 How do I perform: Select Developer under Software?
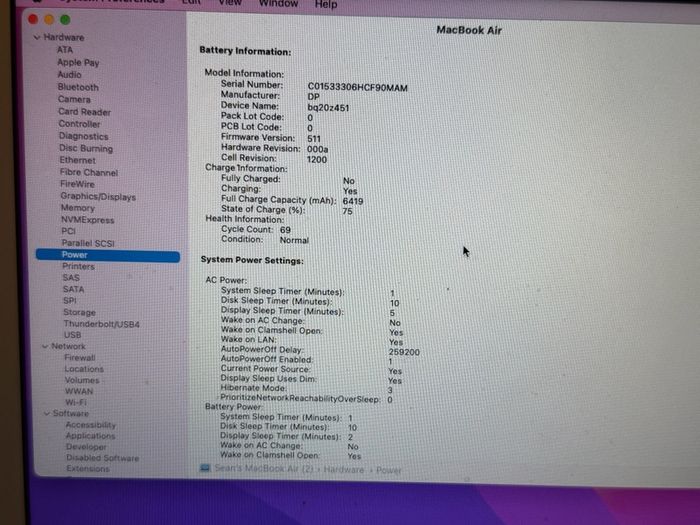[86, 447]
